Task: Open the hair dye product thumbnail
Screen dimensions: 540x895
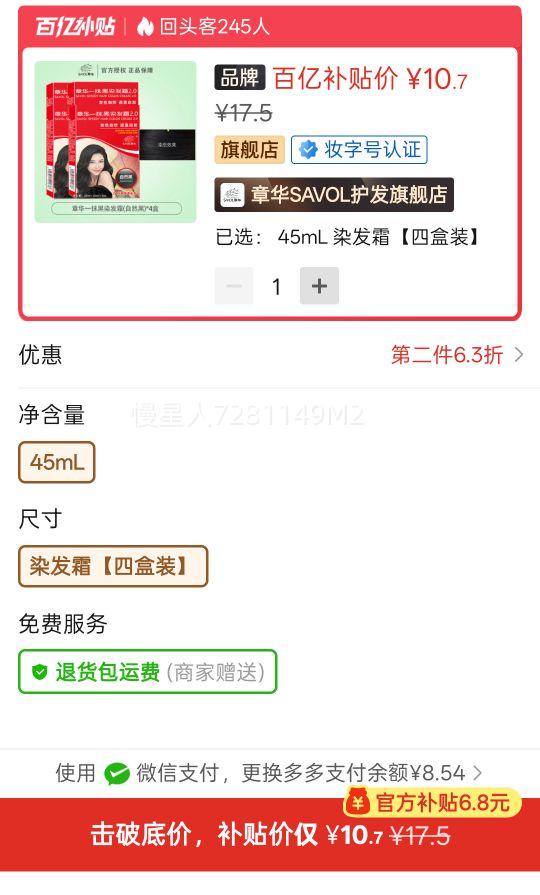Action: click(x=115, y=142)
